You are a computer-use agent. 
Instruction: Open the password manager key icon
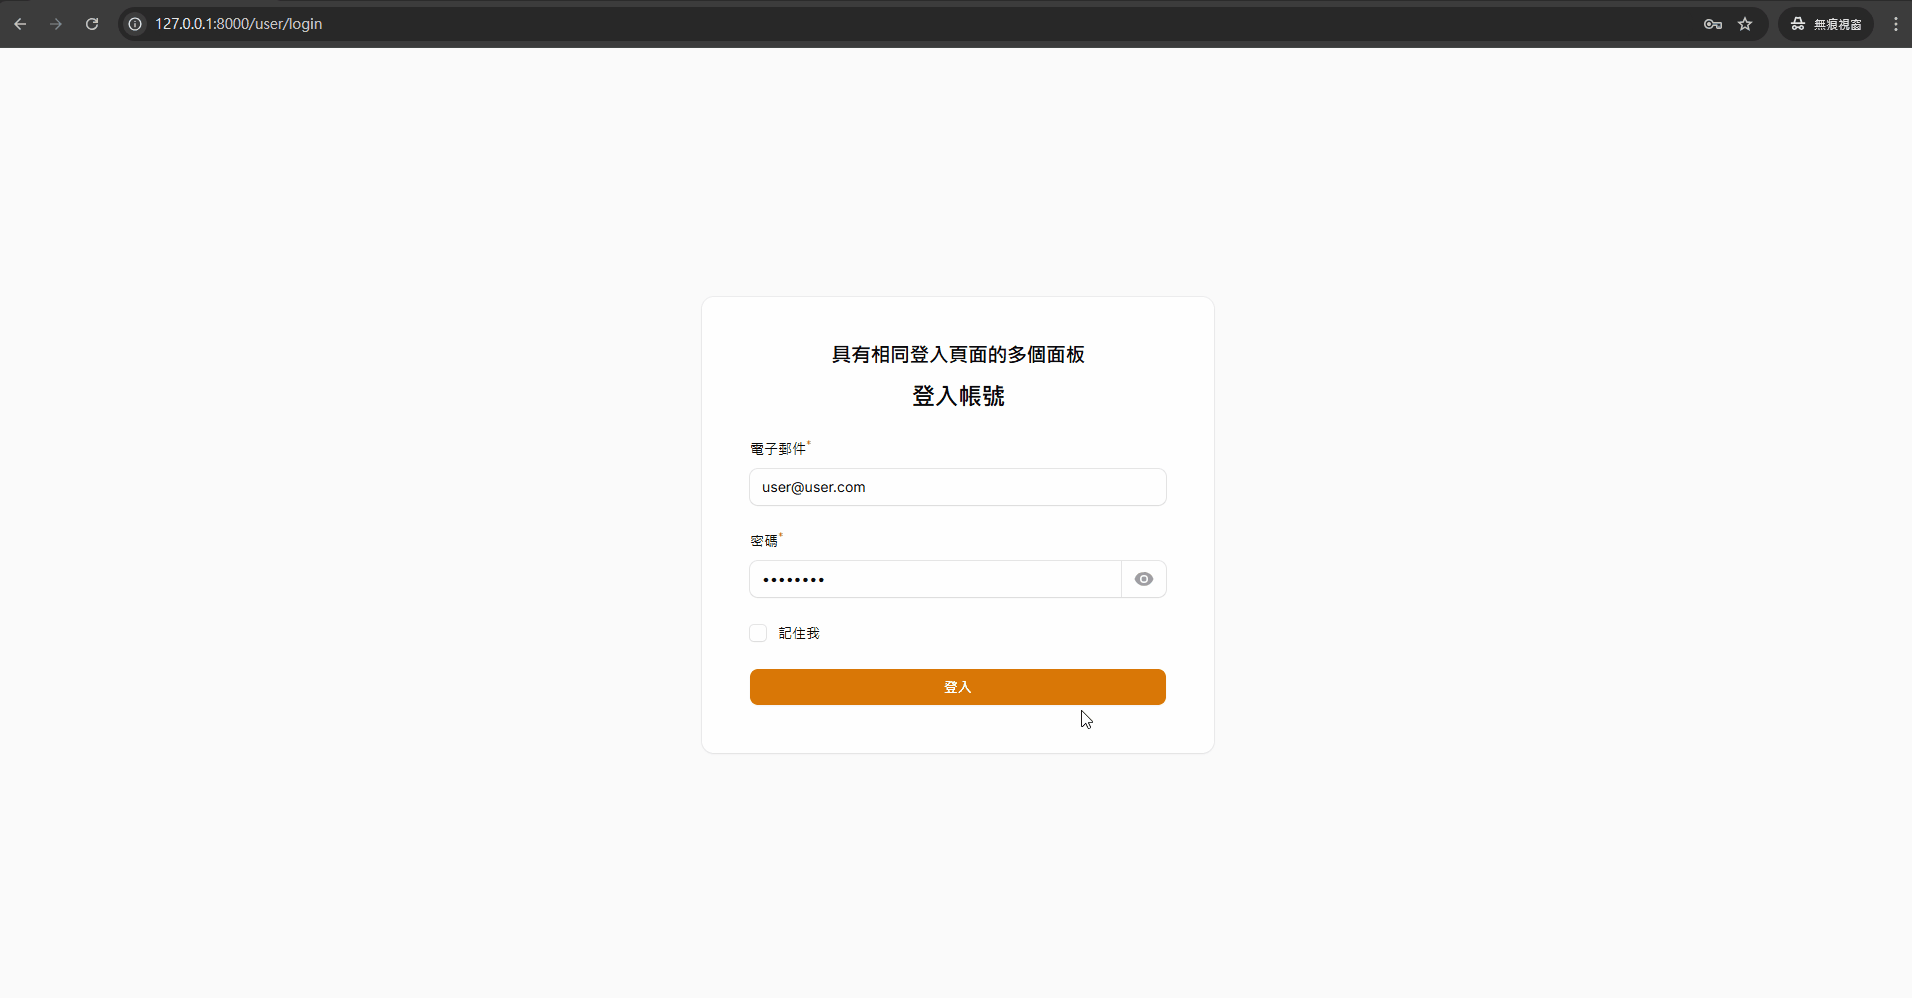click(1712, 23)
